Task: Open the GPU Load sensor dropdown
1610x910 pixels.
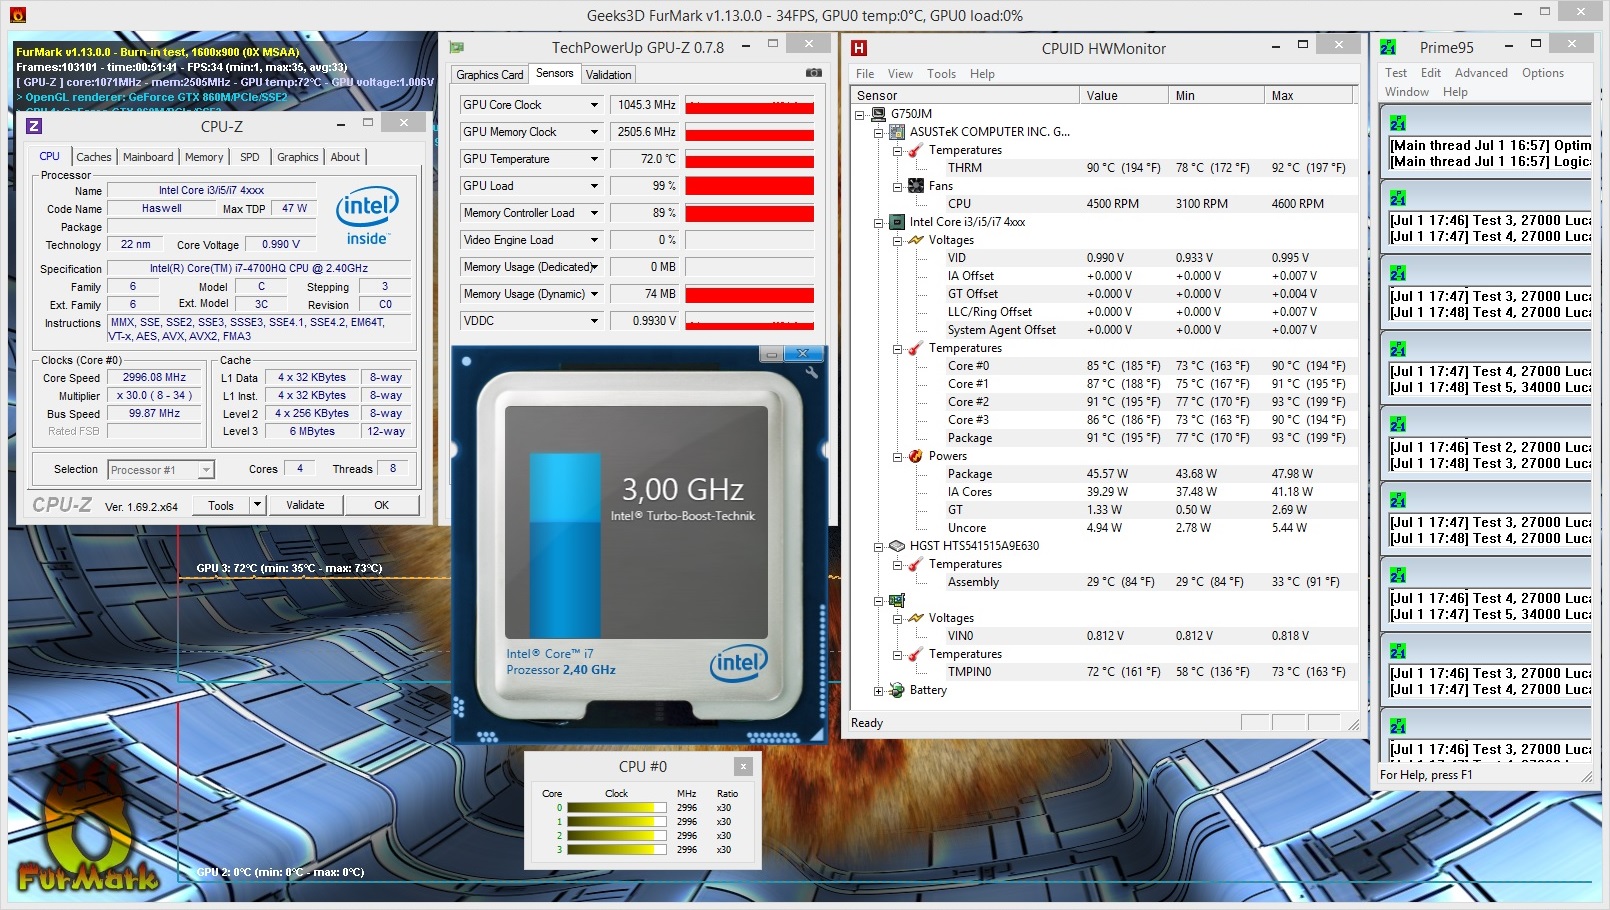Action: (x=594, y=186)
